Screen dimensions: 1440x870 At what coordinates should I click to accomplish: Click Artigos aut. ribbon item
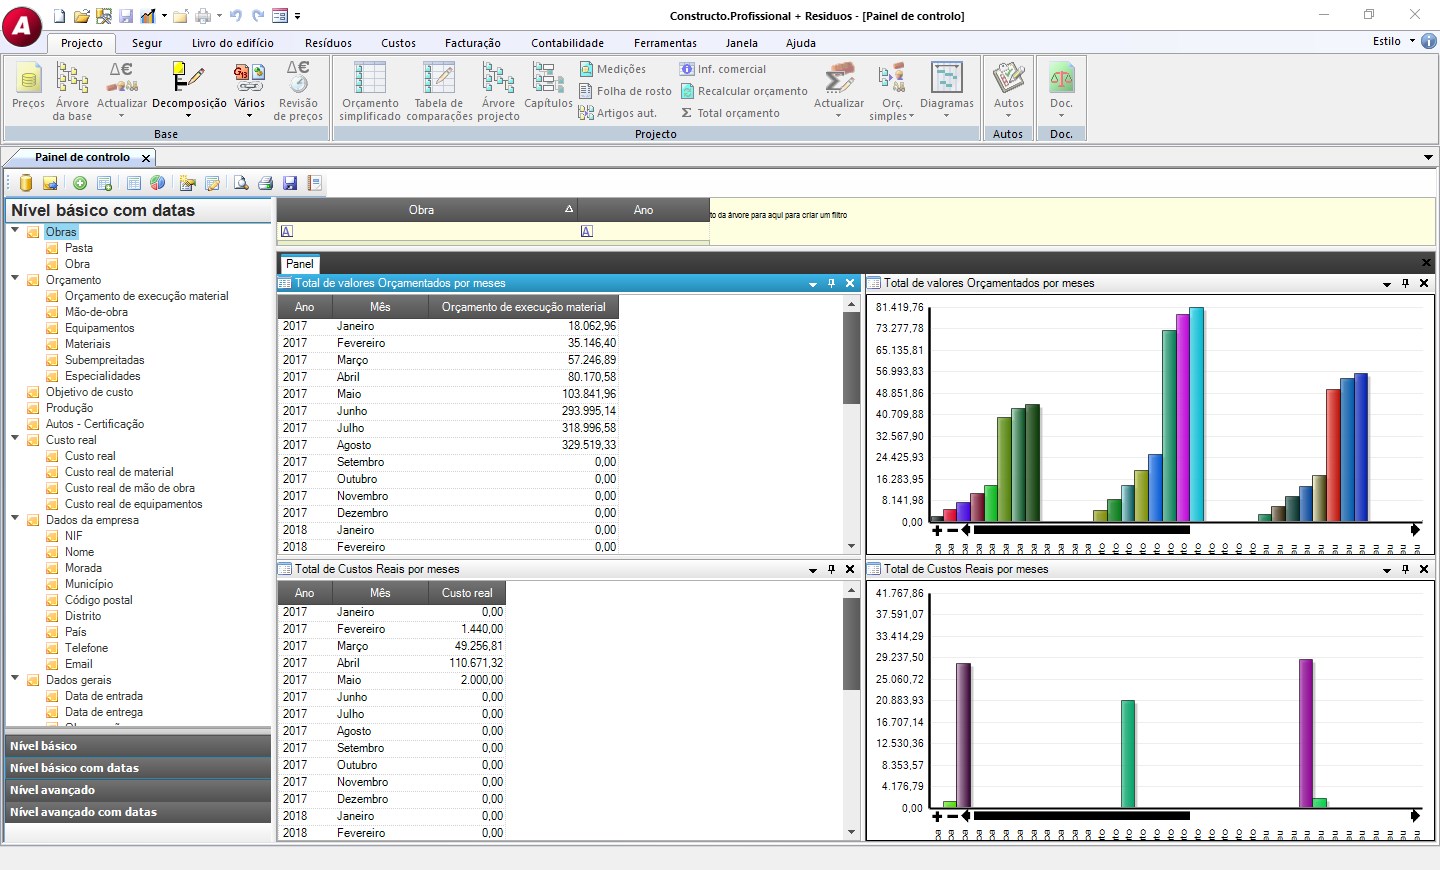click(x=617, y=113)
